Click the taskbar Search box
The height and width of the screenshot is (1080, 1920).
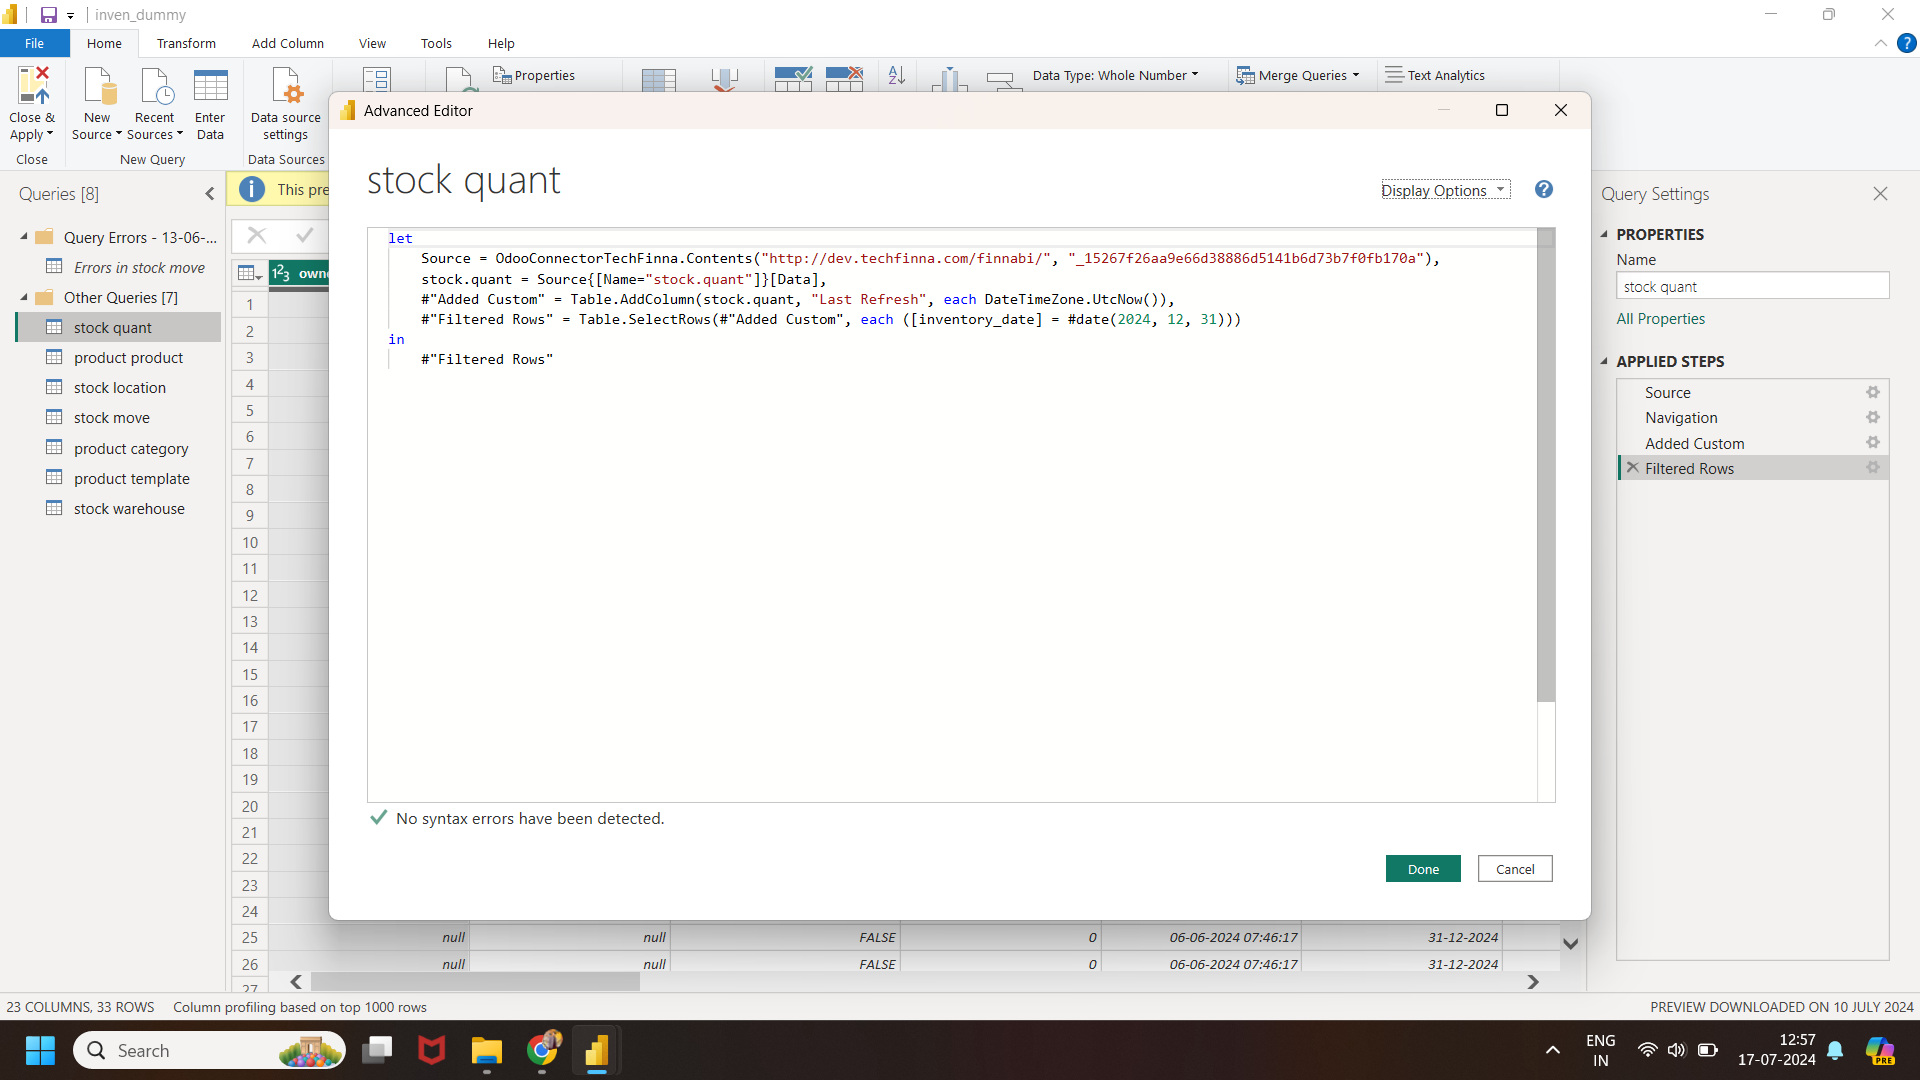click(210, 1050)
